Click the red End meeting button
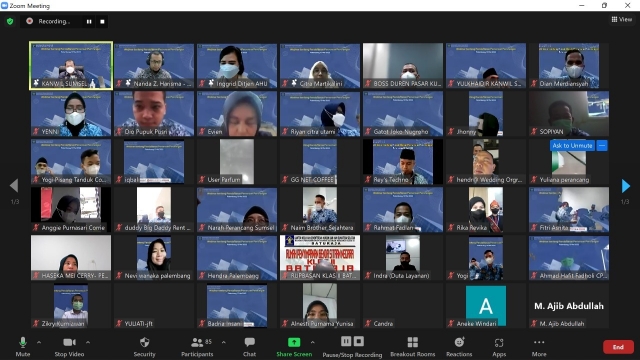 point(618,347)
